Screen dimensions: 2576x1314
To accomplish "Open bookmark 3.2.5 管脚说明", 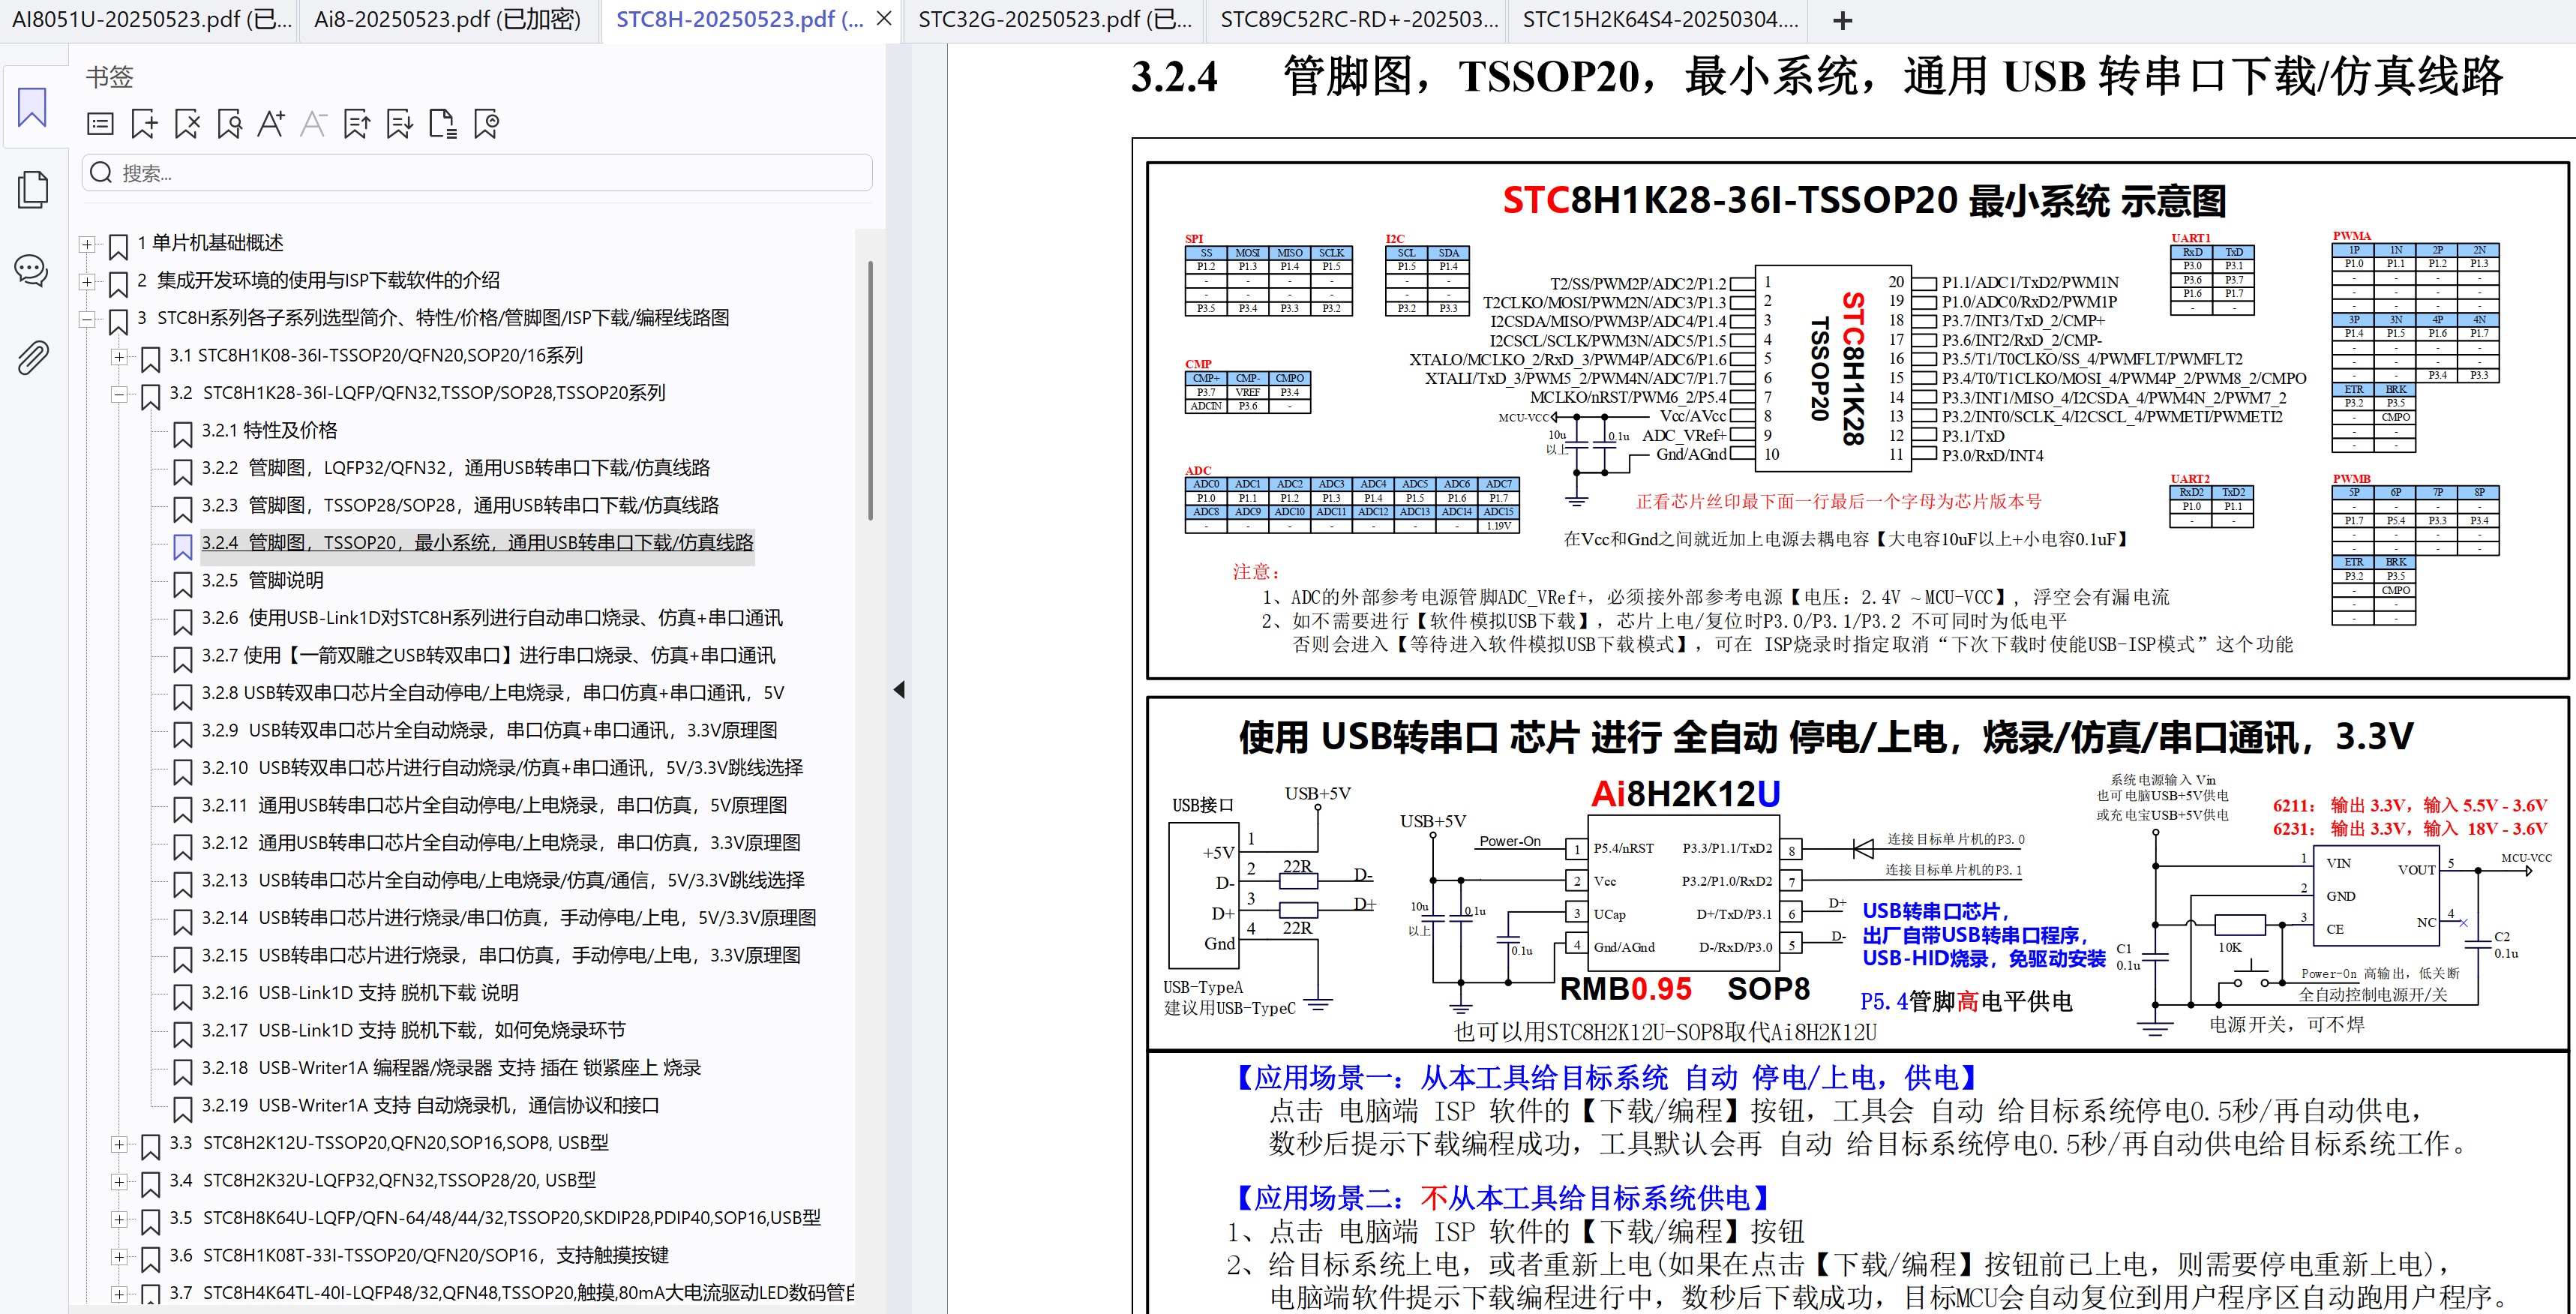I will (262, 580).
